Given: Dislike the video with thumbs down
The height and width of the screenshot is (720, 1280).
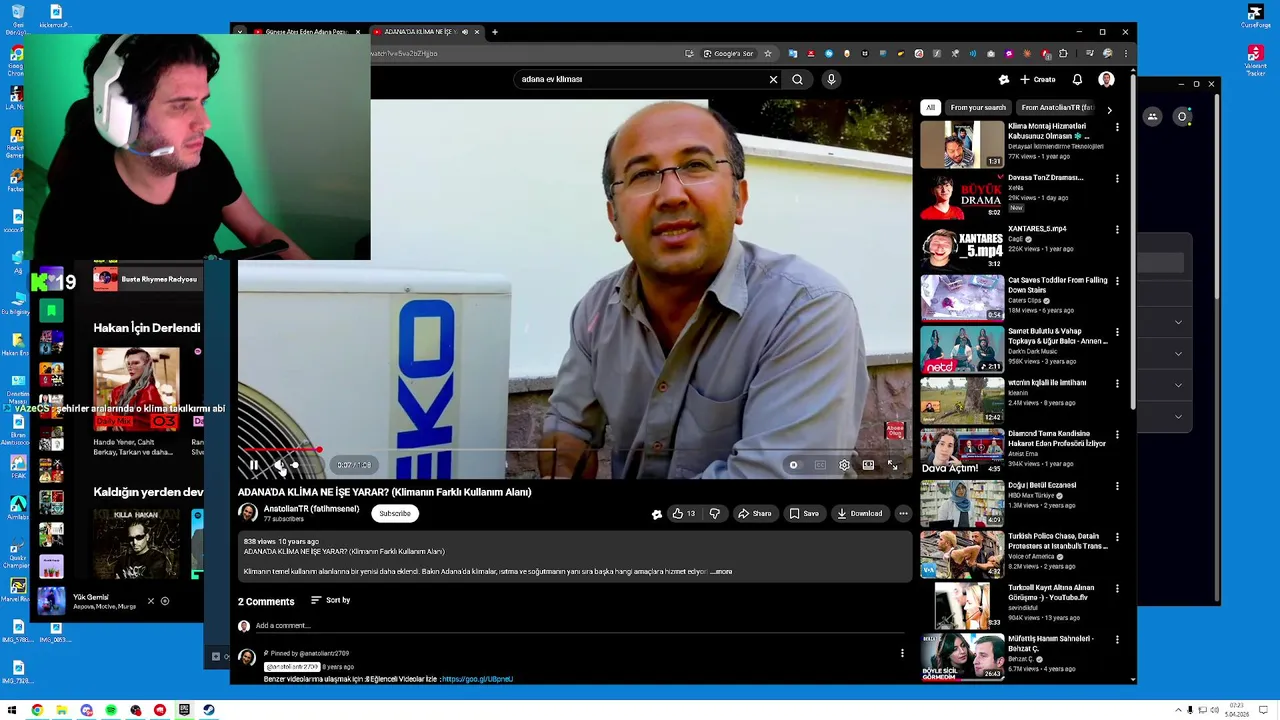Looking at the screenshot, I should point(714,514).
